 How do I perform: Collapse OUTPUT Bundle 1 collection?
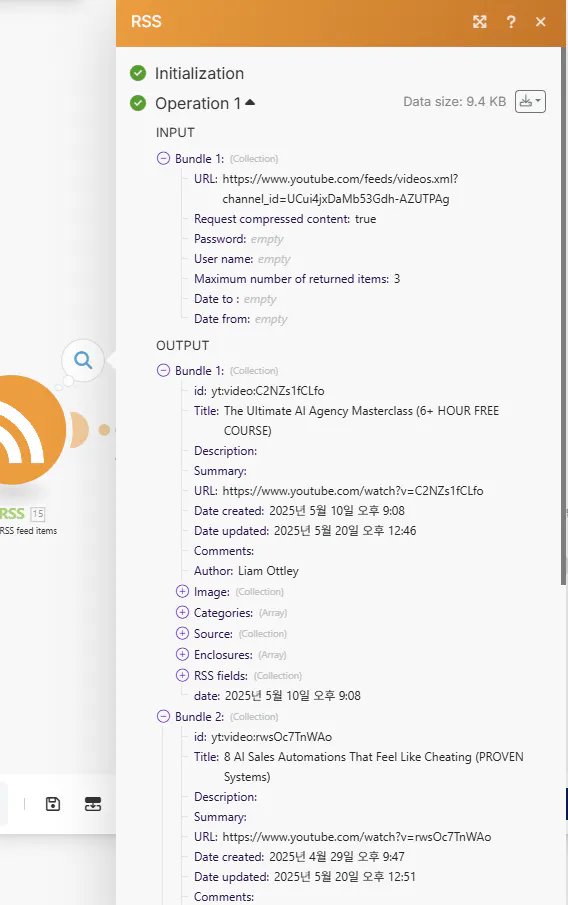point(163,371)
